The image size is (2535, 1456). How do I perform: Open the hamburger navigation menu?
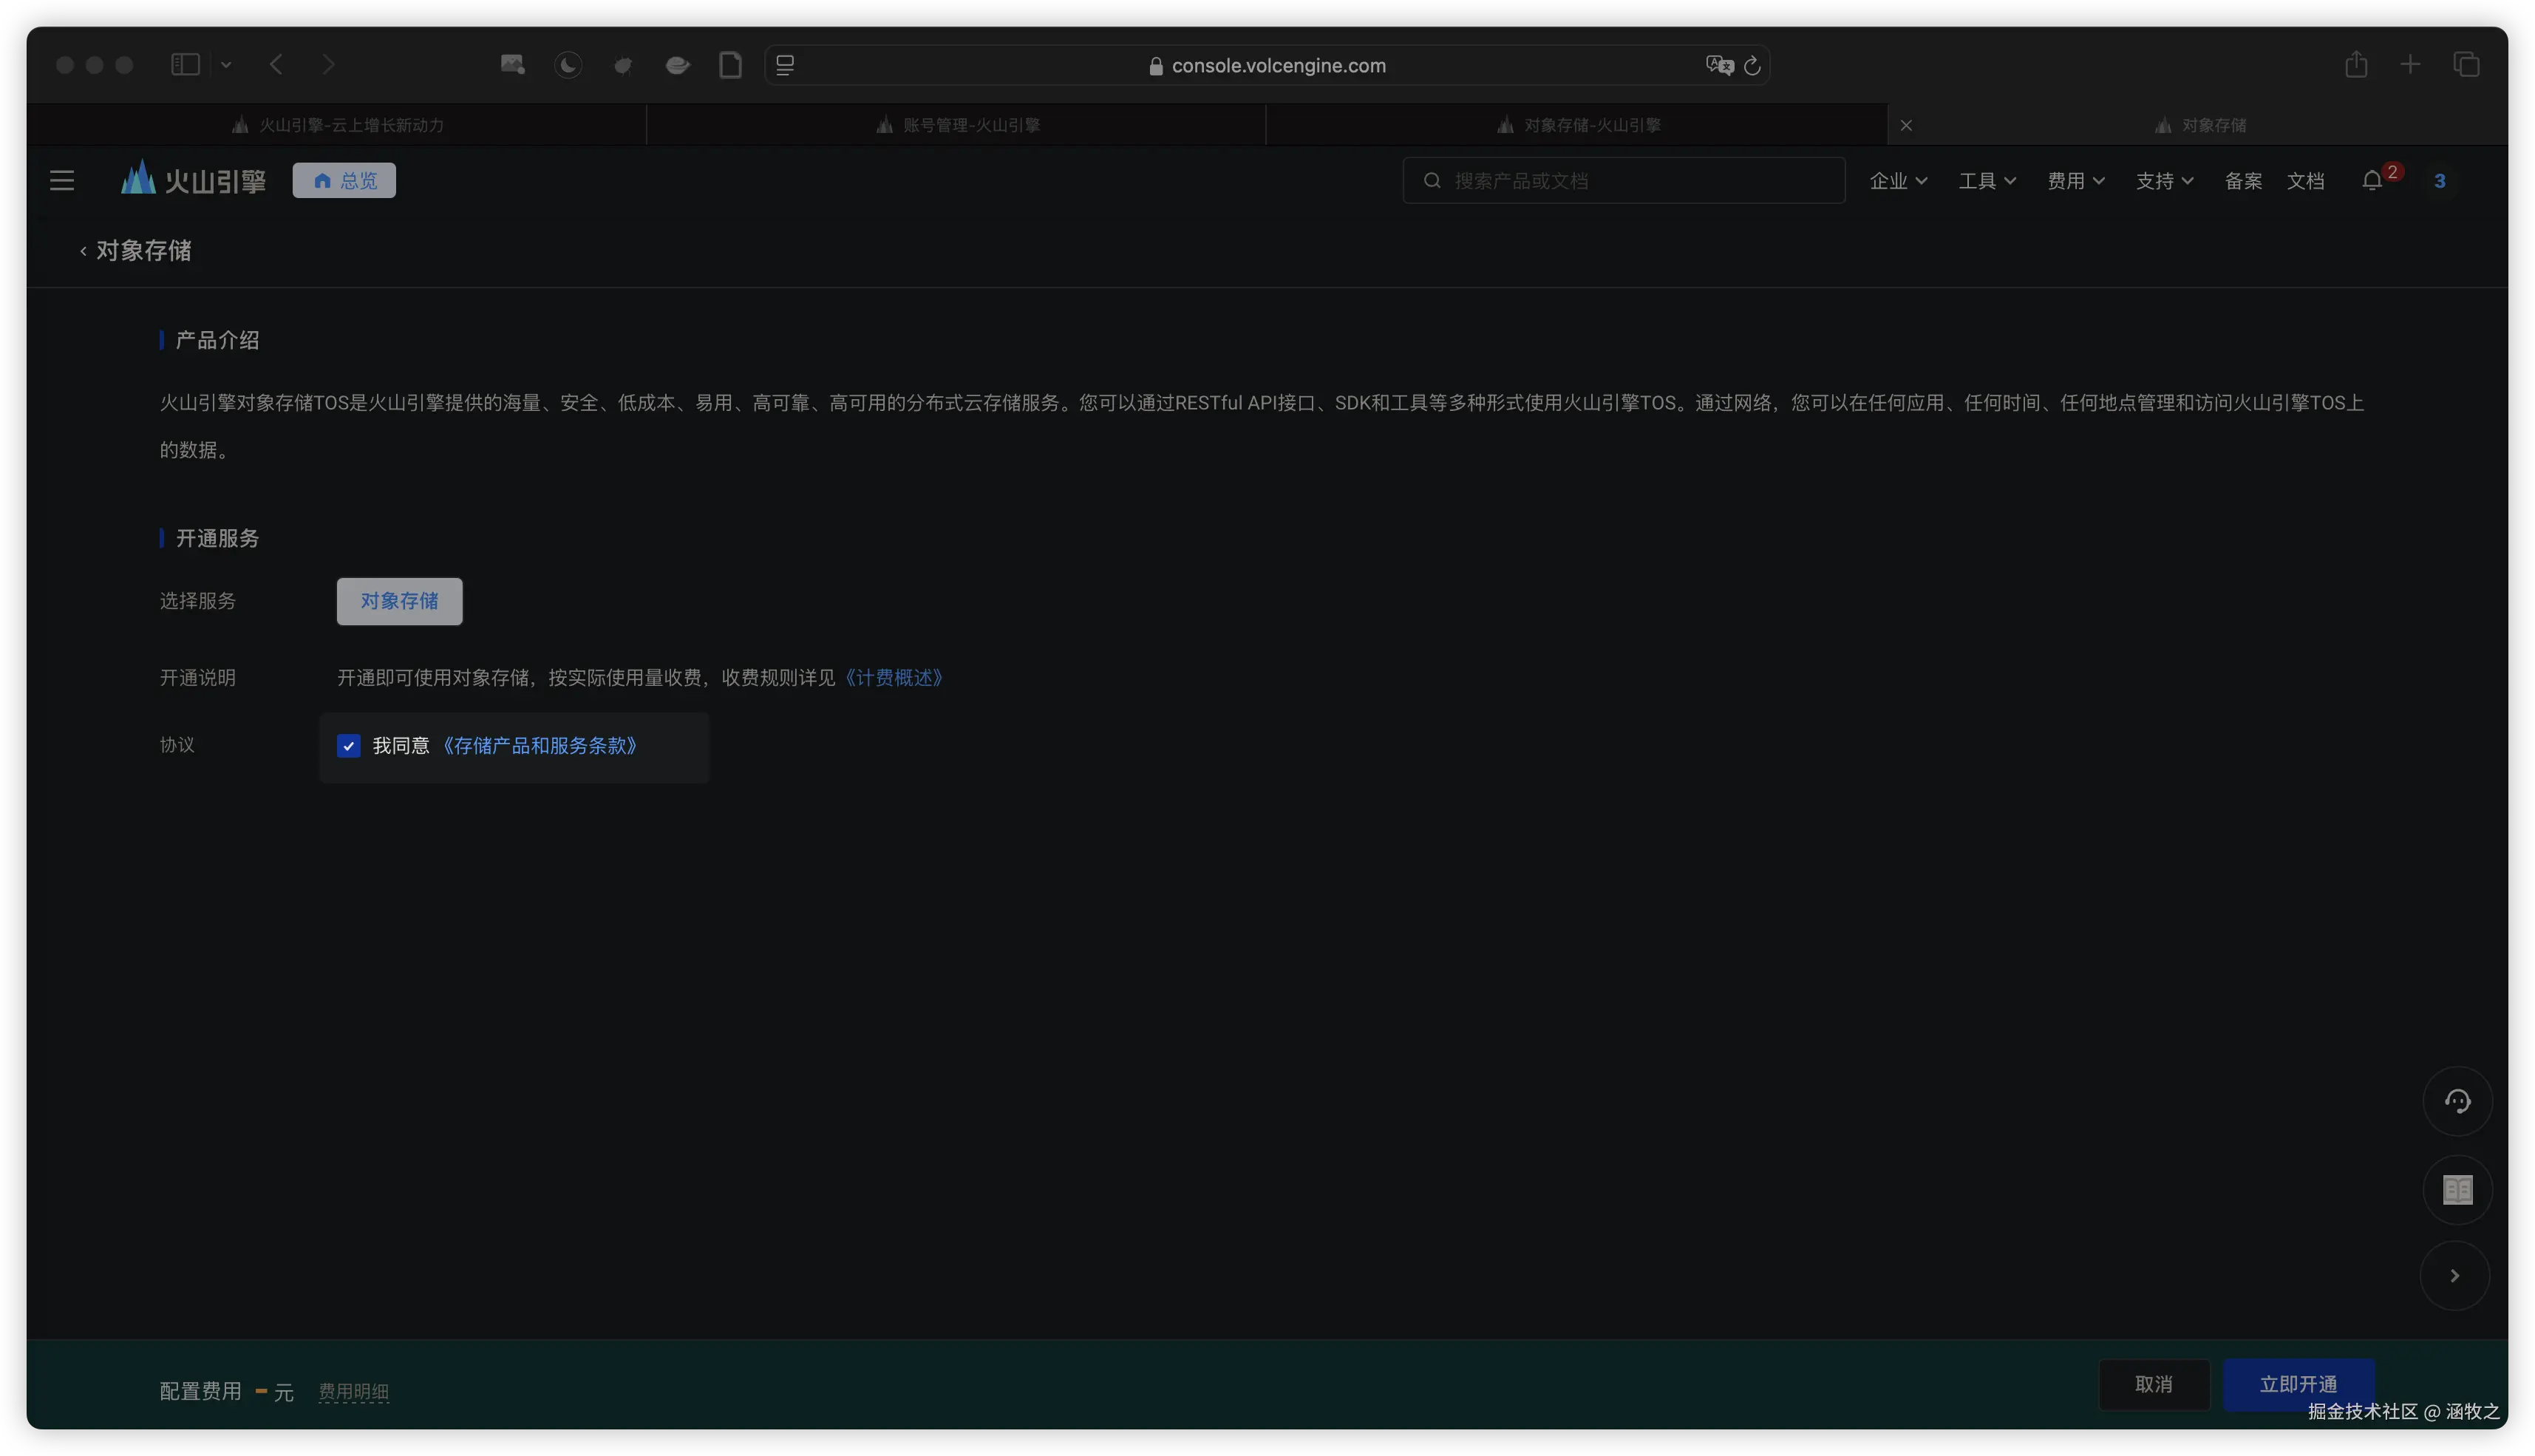pos(62,181)
